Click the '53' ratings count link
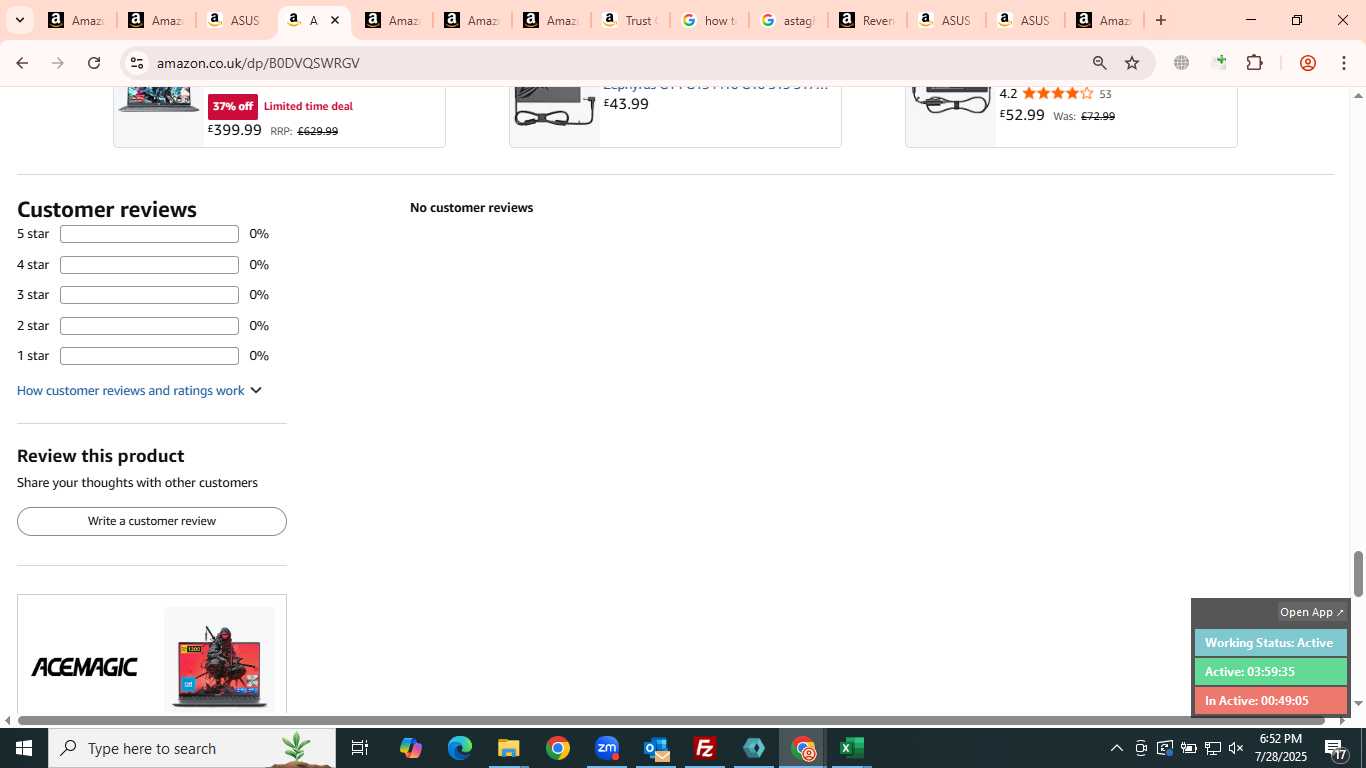 click(x=1105, y=94)
